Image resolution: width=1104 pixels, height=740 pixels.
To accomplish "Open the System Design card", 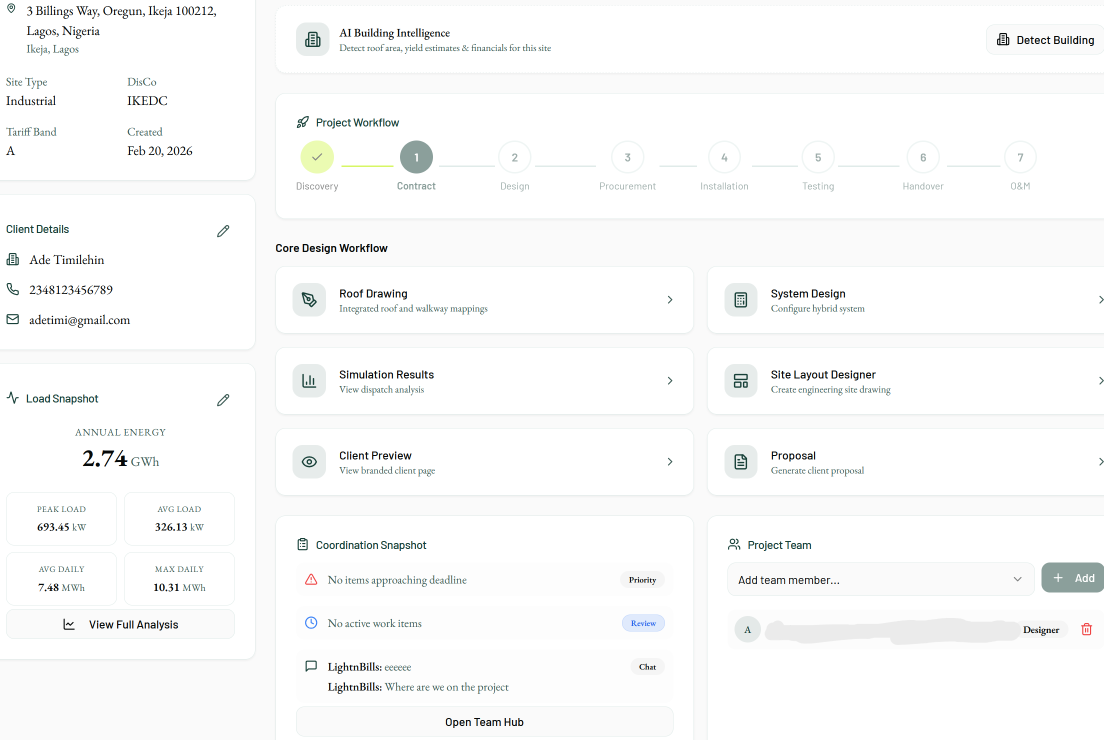I will point(905,300).
